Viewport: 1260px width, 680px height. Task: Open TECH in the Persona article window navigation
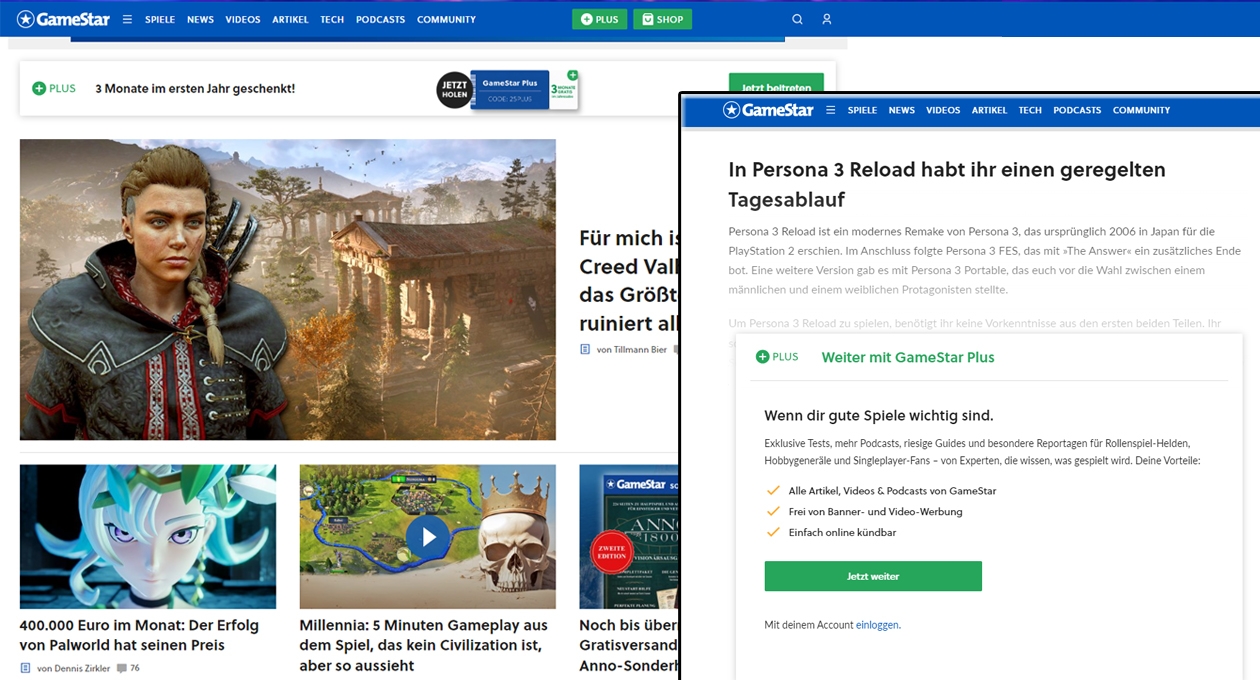(1030, 111)
